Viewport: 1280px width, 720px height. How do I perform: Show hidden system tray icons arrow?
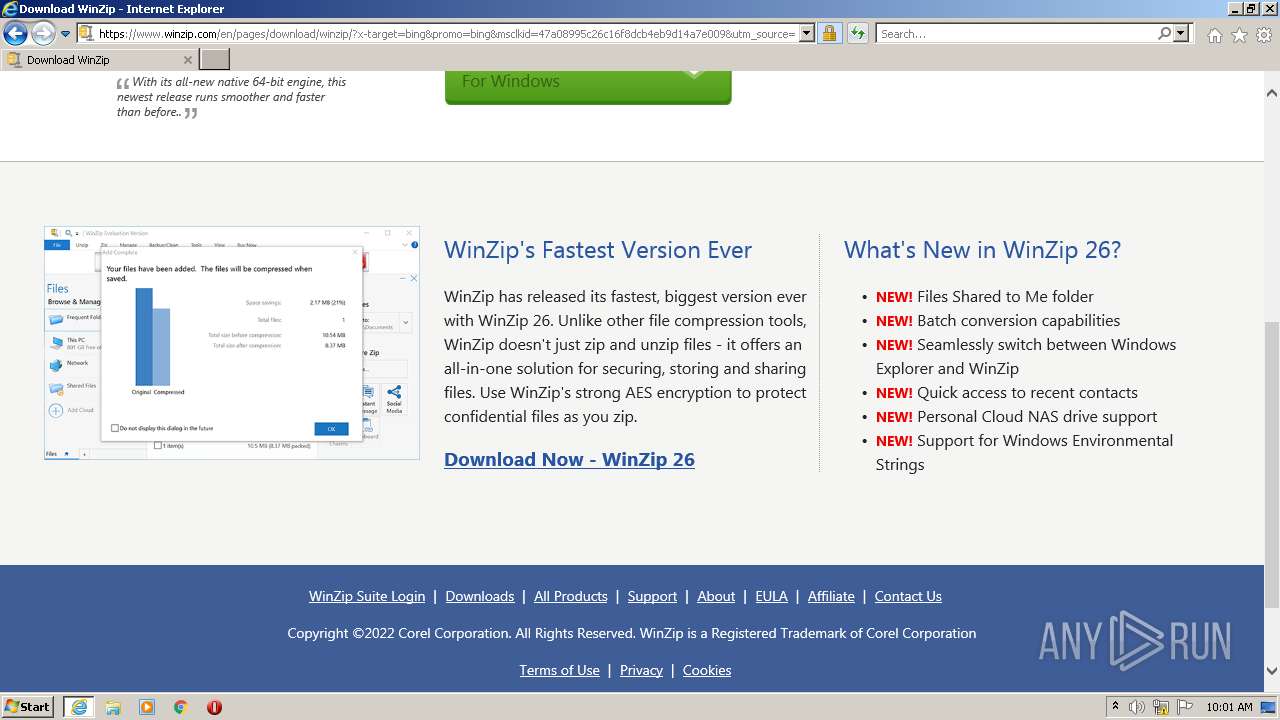1115,707
